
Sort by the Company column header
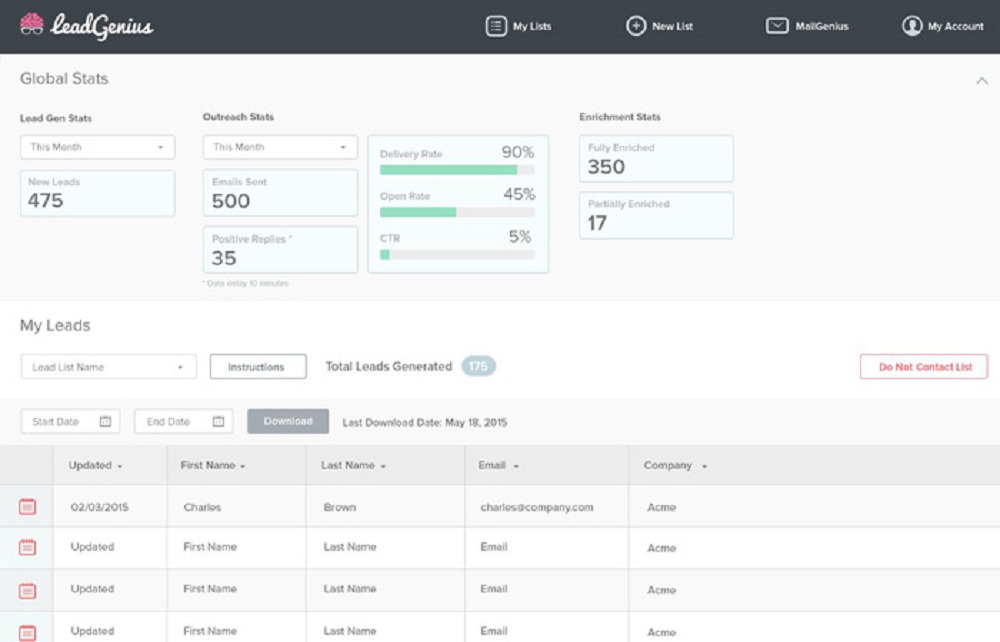coord(675,466)
